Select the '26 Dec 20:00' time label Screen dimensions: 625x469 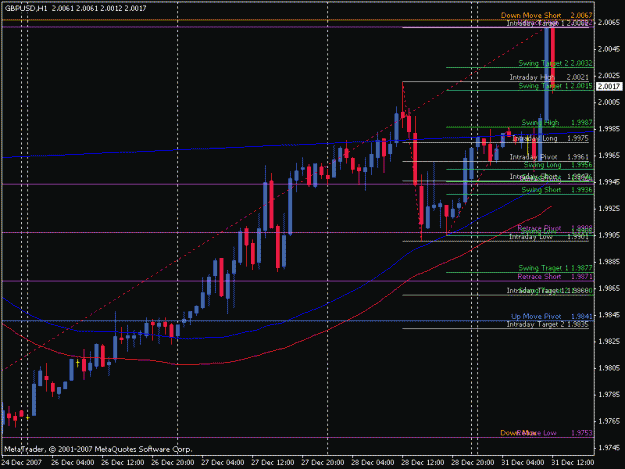(x=173, y=463)
